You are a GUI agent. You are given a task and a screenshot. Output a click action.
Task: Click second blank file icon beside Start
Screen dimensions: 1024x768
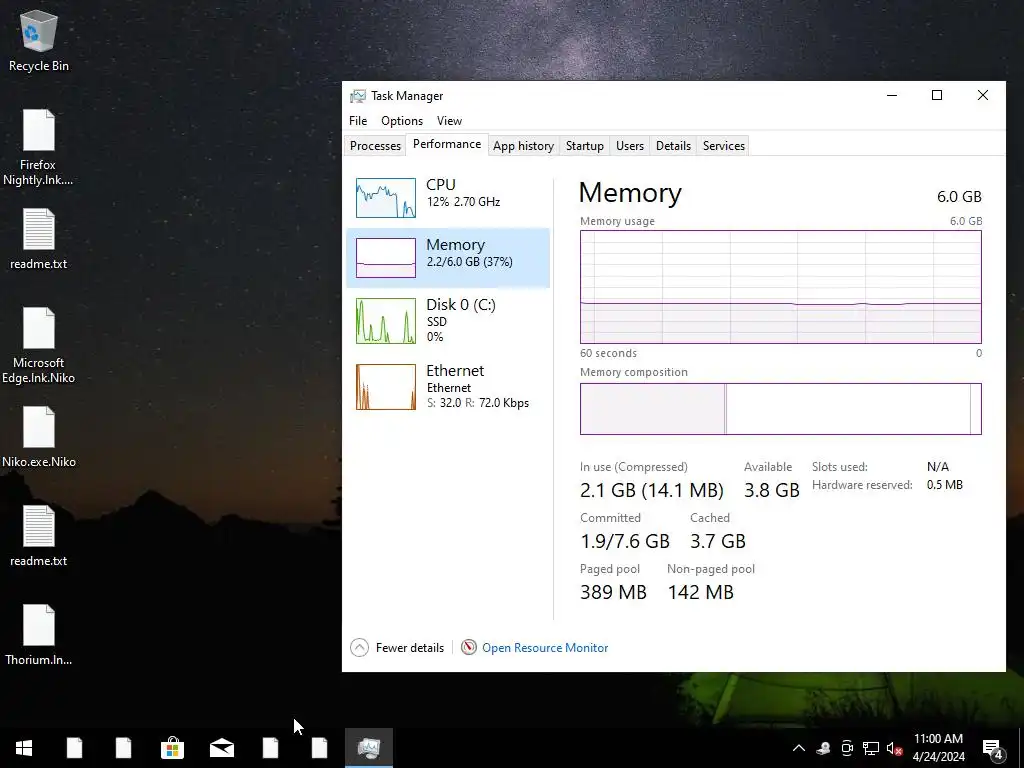[x=123, y=748]
